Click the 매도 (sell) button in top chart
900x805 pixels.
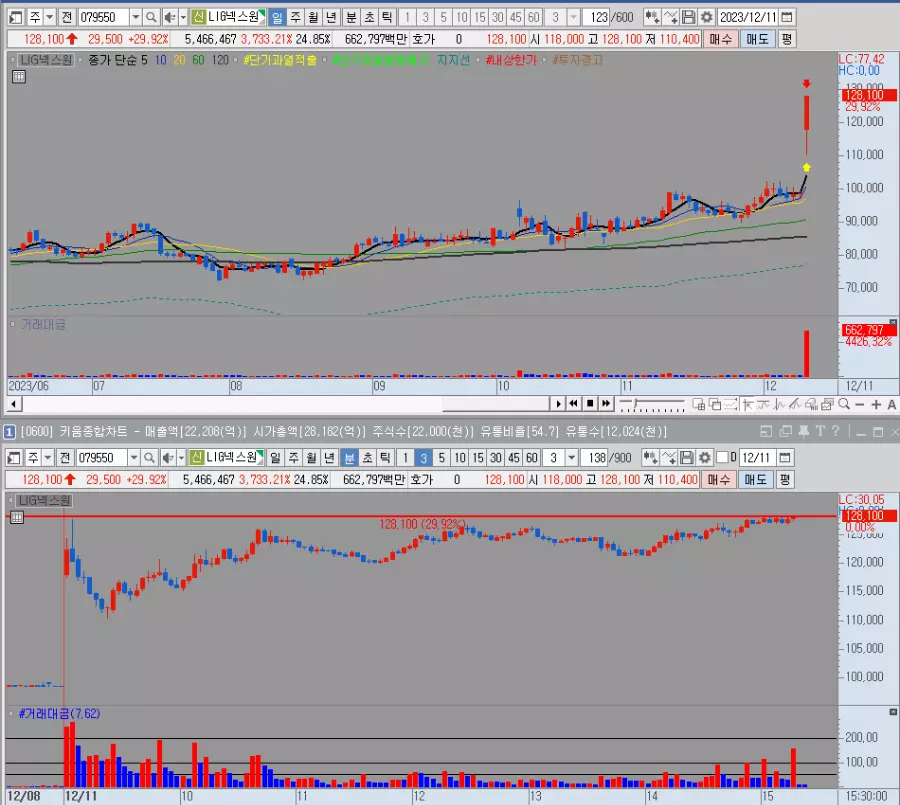(x=757, y=39)
